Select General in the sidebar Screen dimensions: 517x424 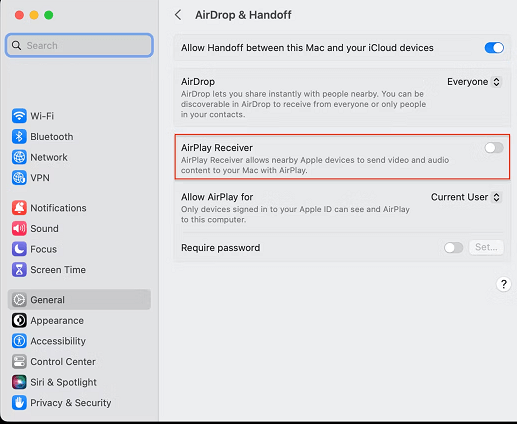79,300
